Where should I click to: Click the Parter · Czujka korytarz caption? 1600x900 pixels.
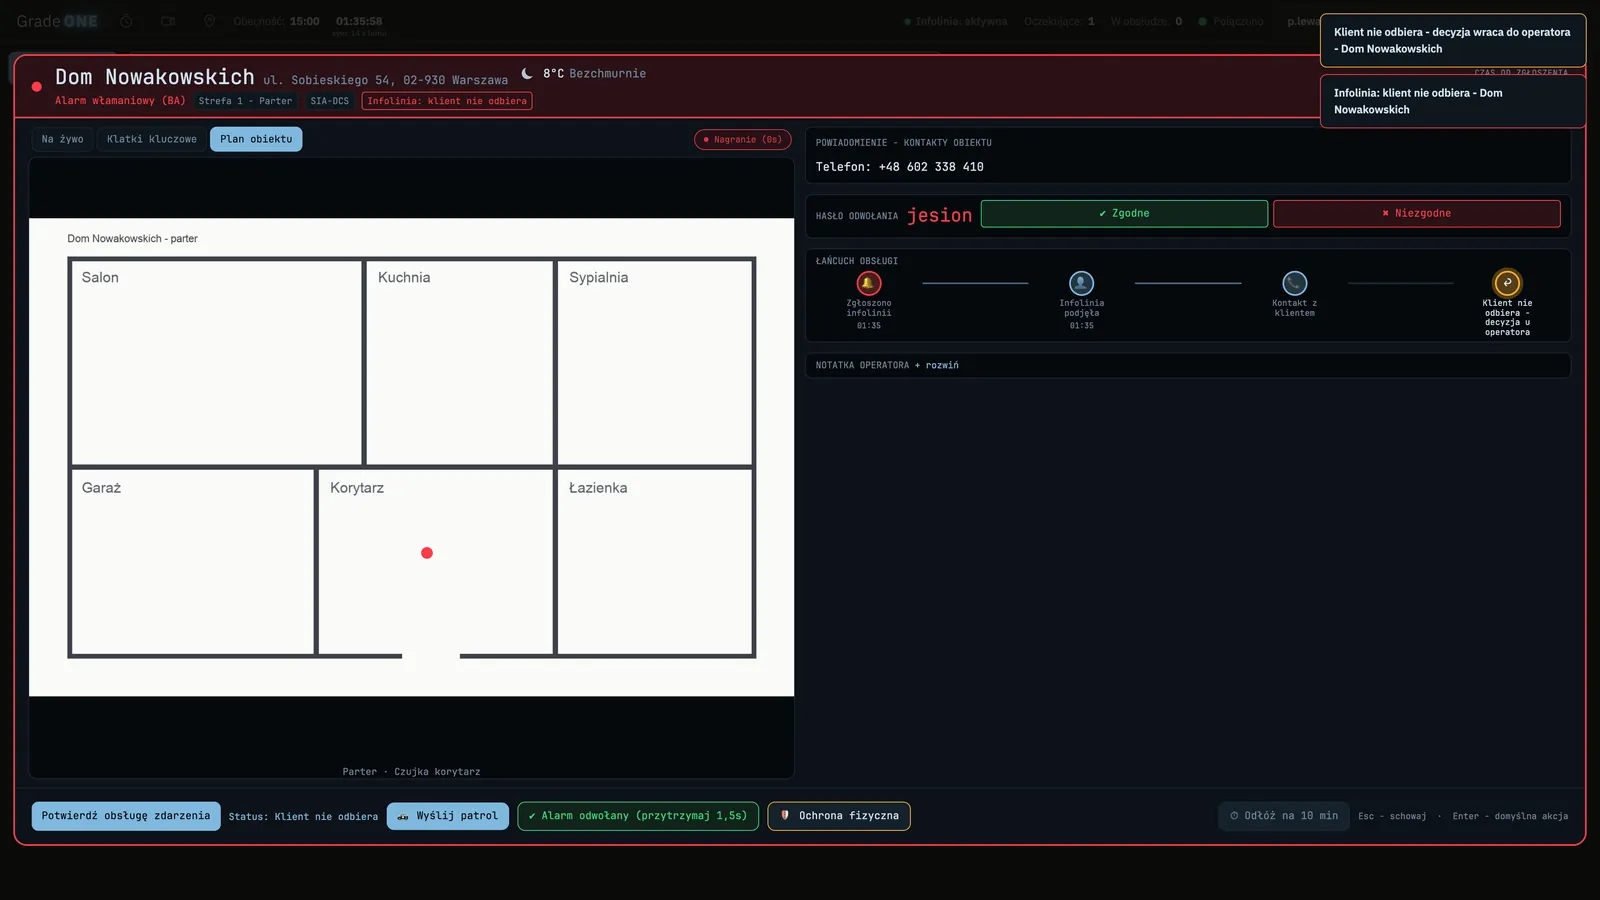pos(411,772)
